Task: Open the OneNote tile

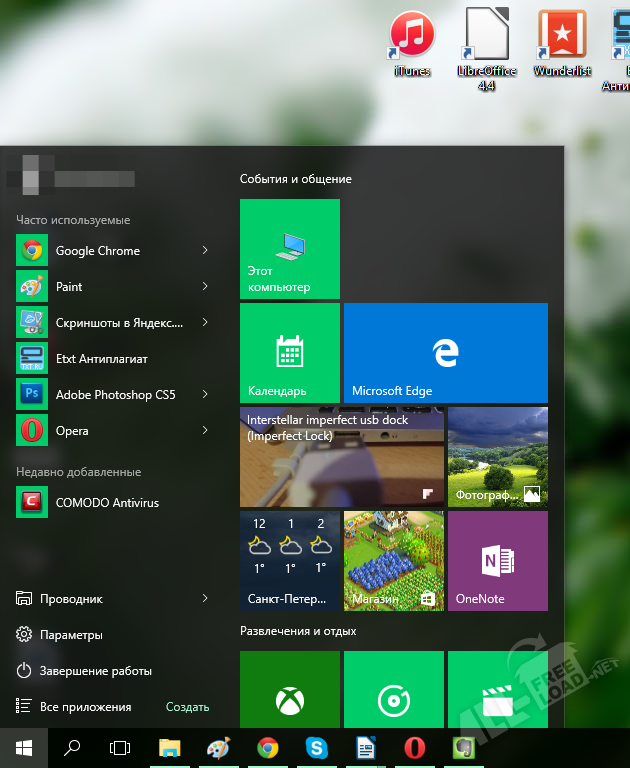Action: tap(497, 561)
